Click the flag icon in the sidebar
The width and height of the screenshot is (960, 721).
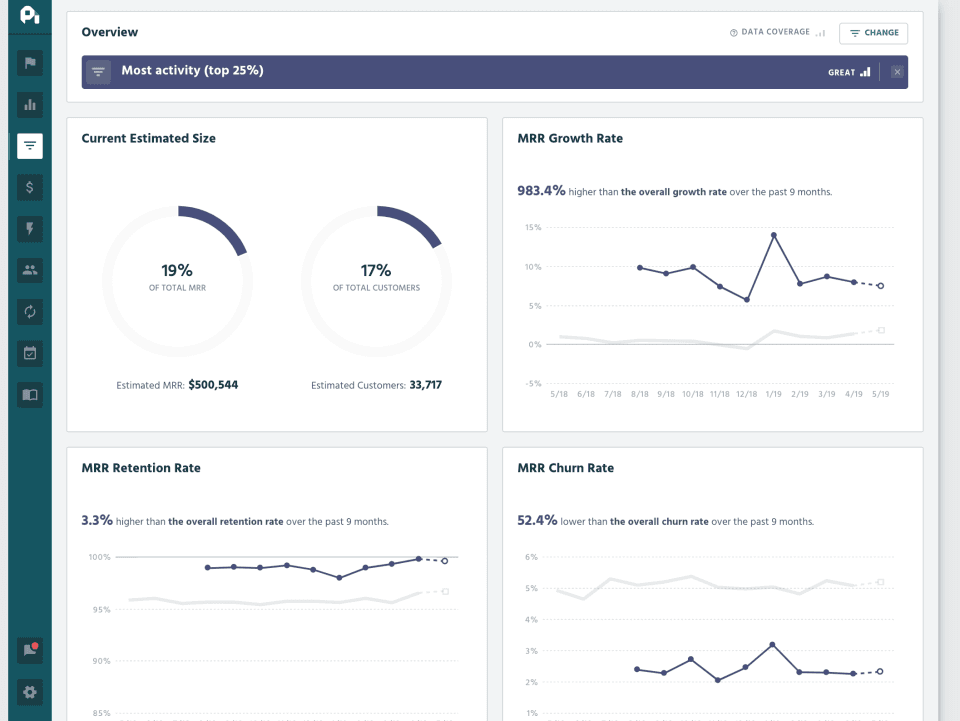coord(30,63)
